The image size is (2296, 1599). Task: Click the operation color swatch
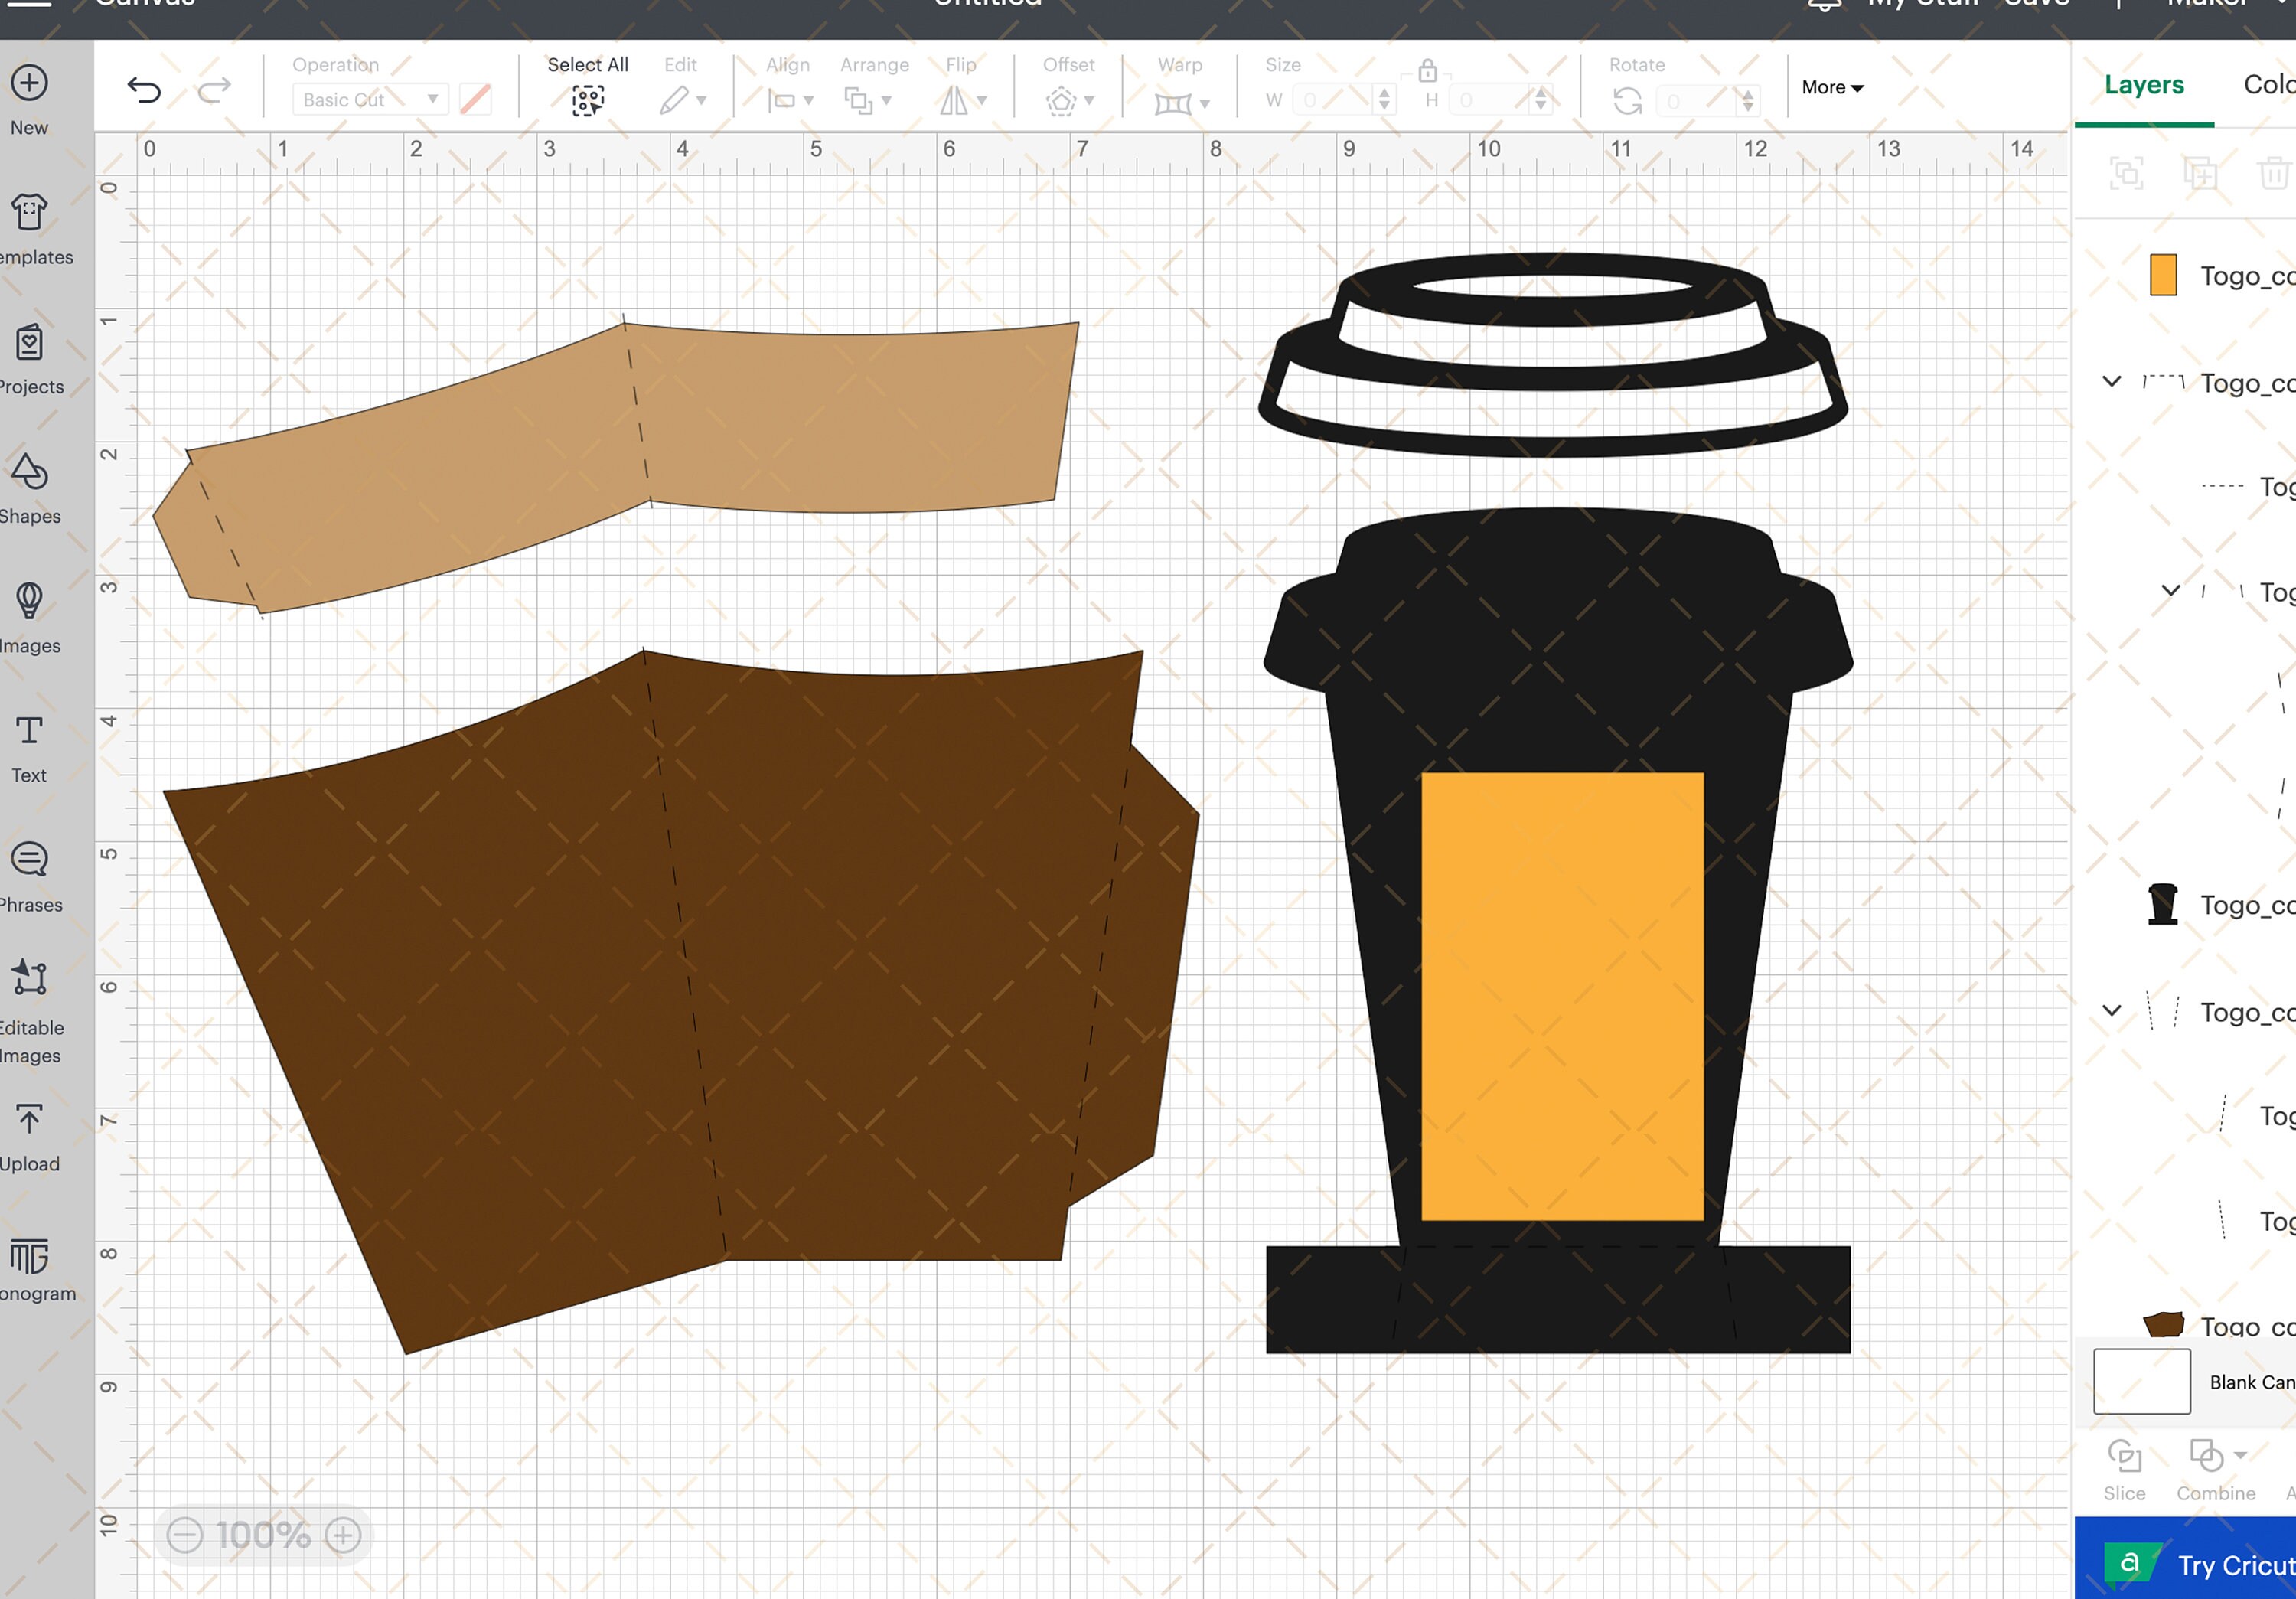[x=475, y=99]
